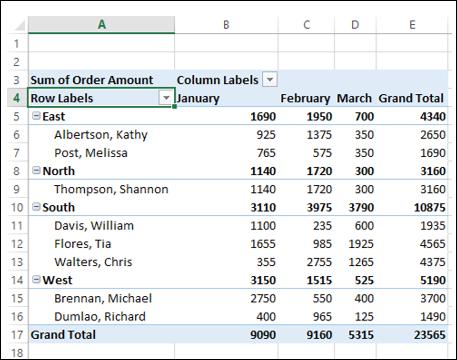This screenshot has width=457, height=360.
Task: Collapse the West region group
Action: (36, 279)
